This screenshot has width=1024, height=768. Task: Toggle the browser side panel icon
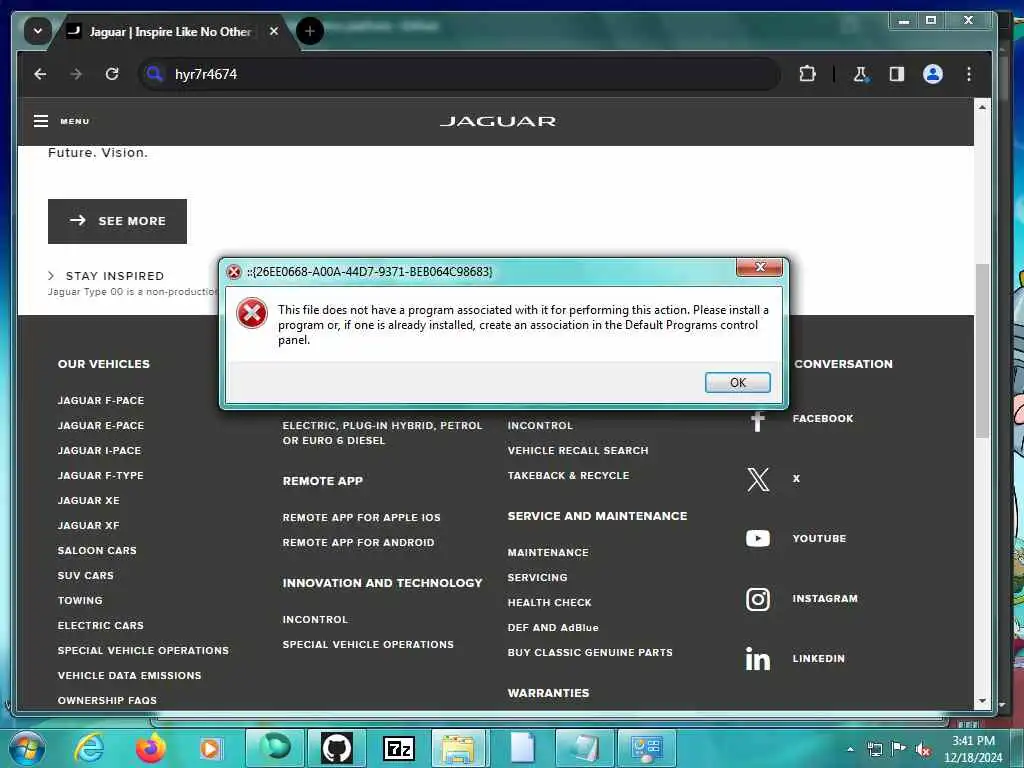click(897, 74)
